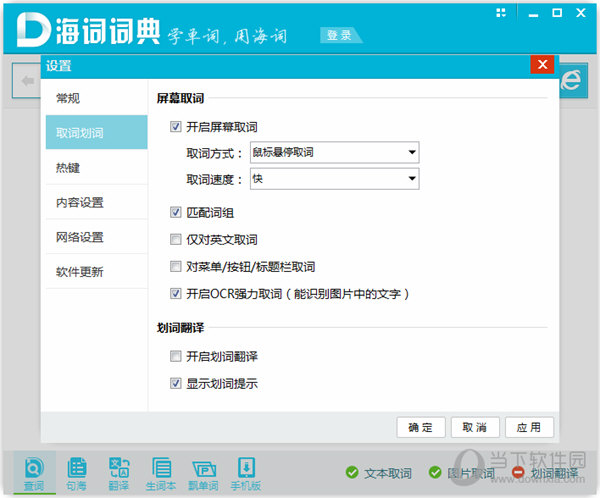
Task: Click the 登录 login button
Action: tap(339, 36)
